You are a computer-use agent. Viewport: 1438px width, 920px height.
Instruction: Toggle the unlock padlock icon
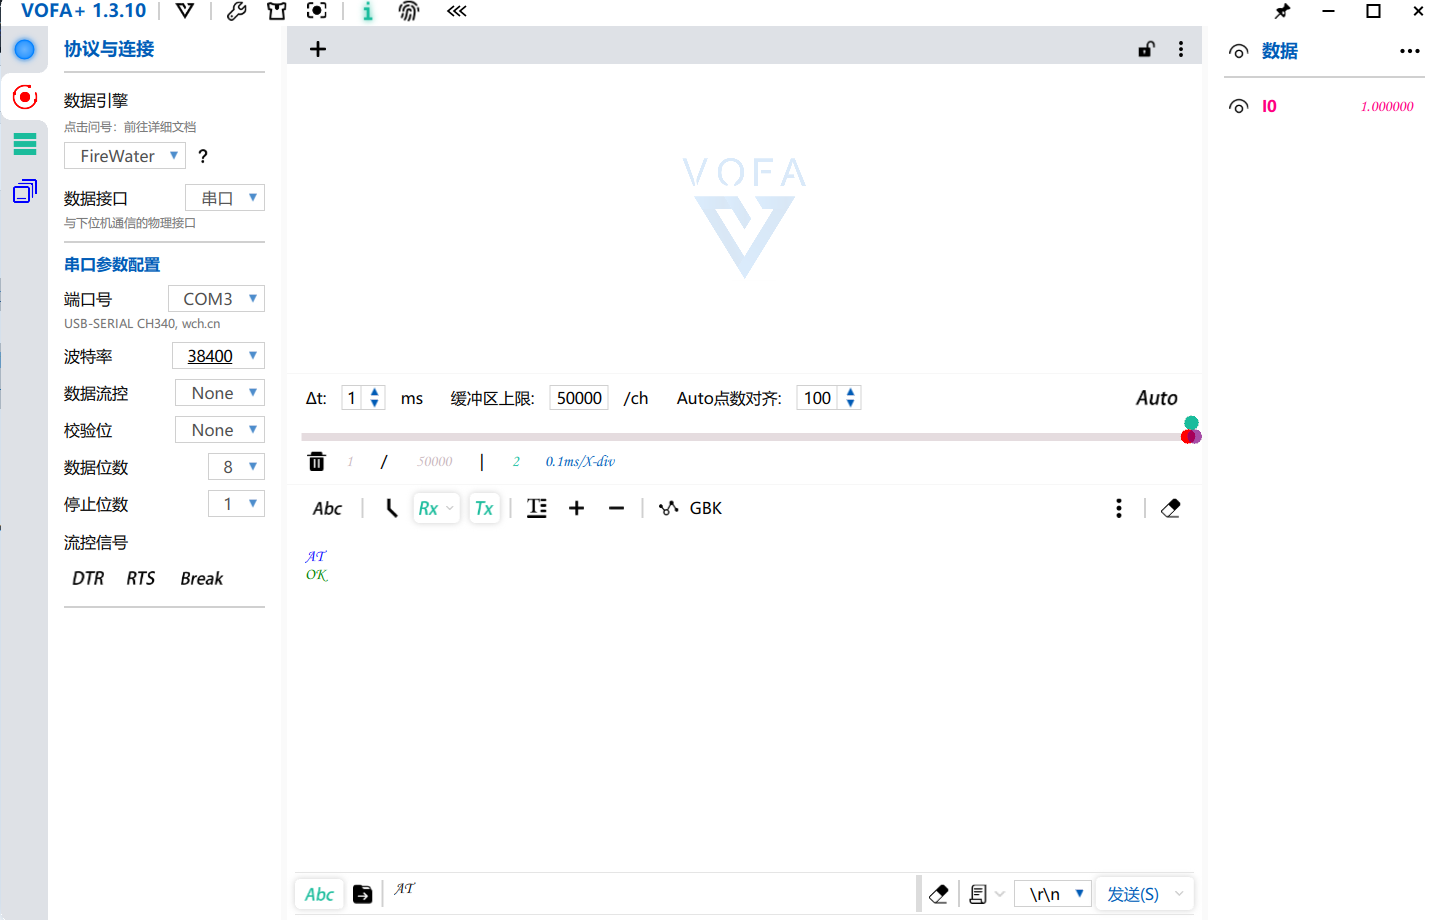coord(1147,49)
